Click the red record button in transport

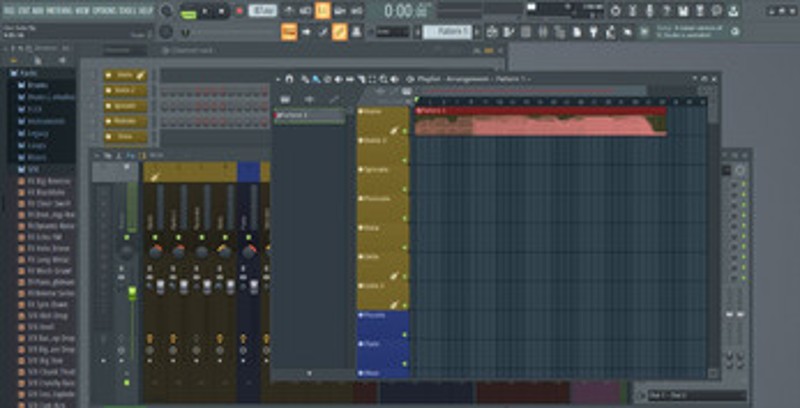pos(239,11)
